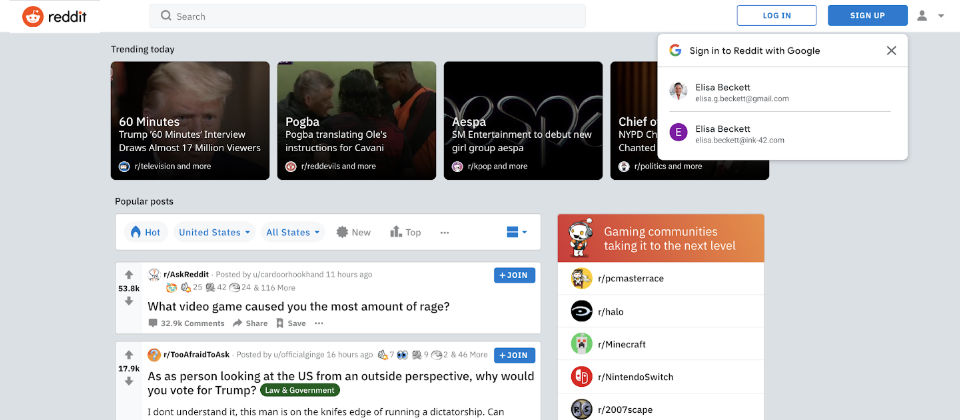Open the user account dropdown menu

[x=929, y=16]
